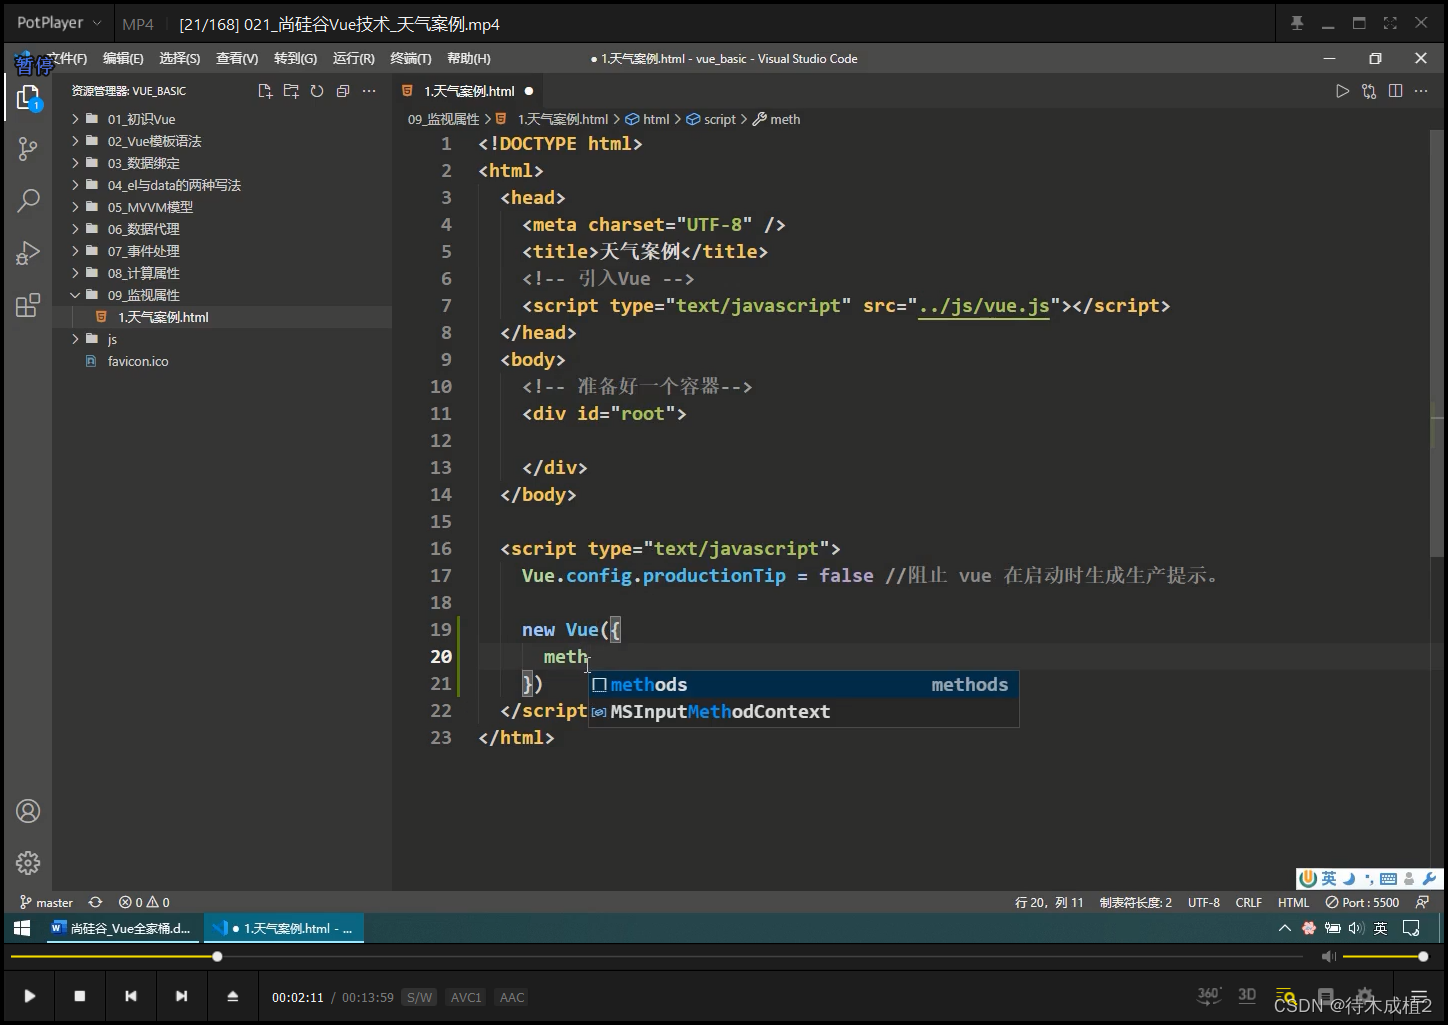The height and width of the screenshot is (1025, 1448).
Task: Open the 终端(T) menu
Action: 411,59
